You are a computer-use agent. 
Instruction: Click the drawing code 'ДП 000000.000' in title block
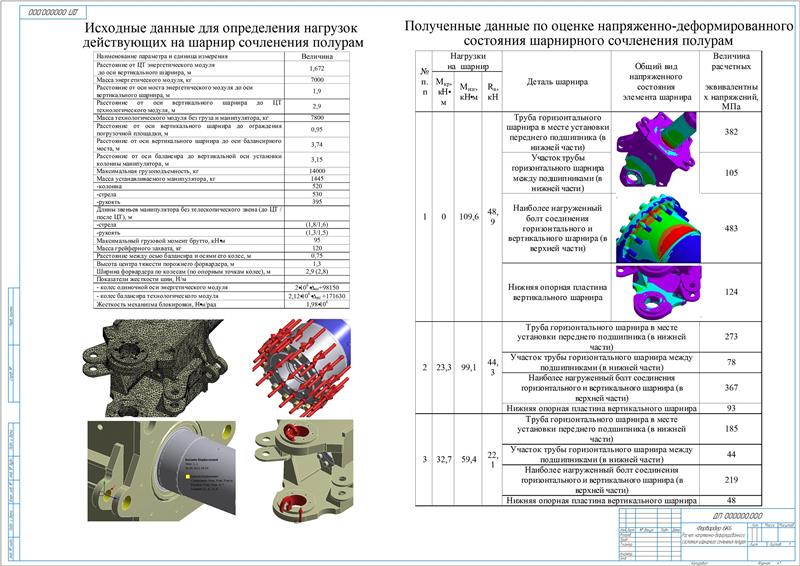click(x=737, y=516)
